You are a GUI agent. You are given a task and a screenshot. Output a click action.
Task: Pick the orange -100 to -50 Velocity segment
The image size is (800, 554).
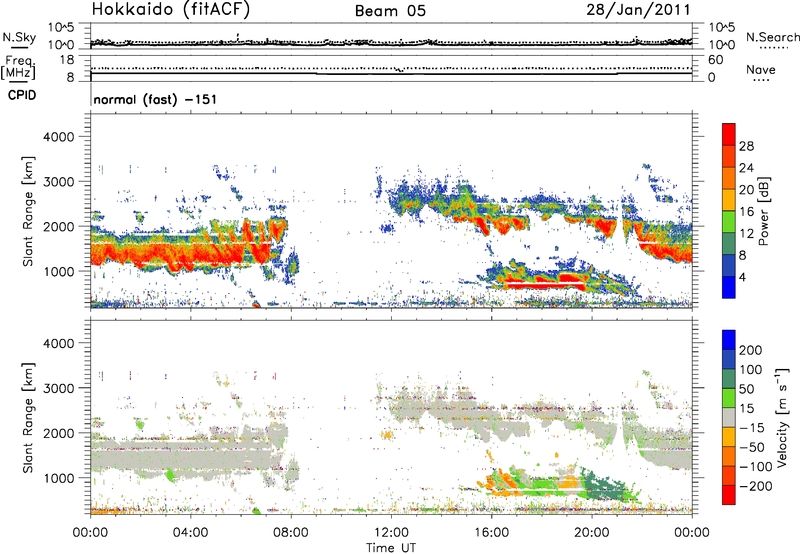[x=729, y=457]
